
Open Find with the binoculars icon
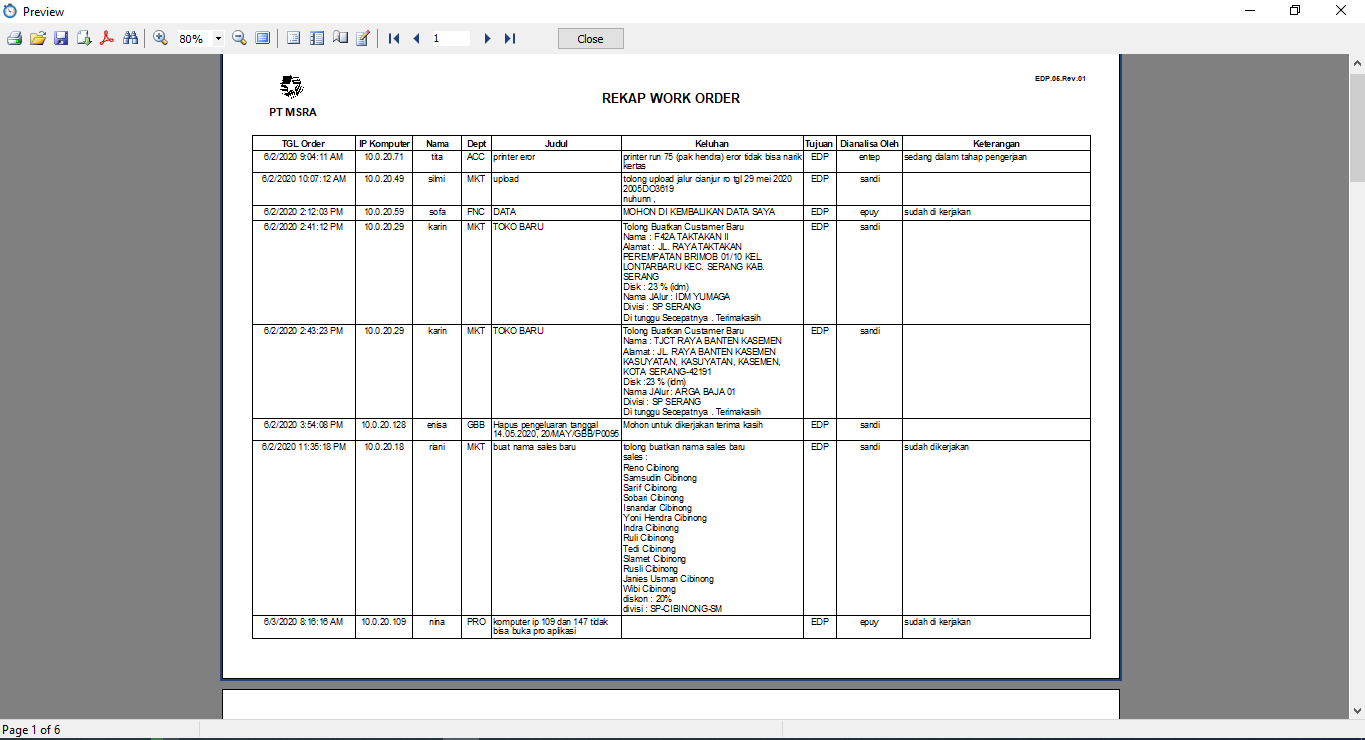tap(130, 38)
